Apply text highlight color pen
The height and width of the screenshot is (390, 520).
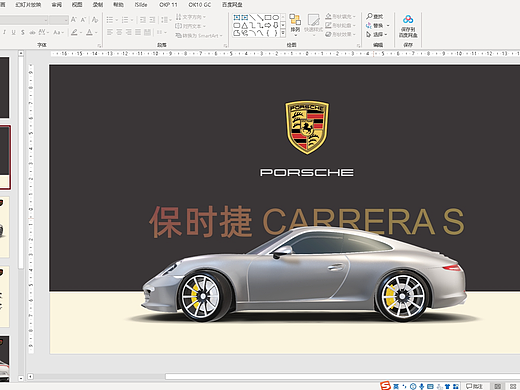75,32
